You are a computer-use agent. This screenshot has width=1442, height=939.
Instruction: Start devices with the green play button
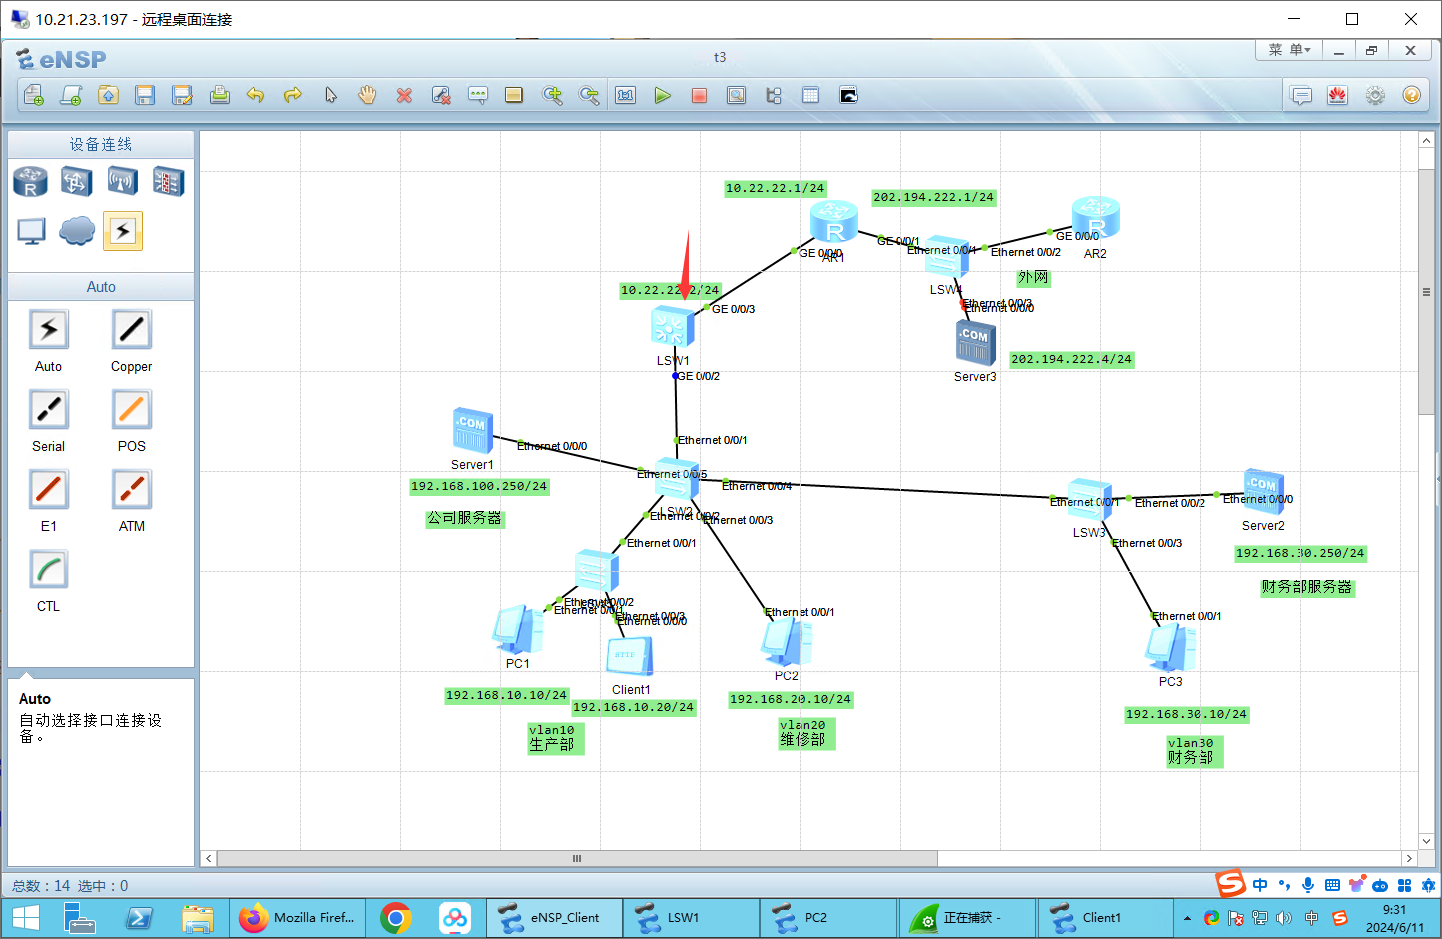pyautogui.click(x=663, y=95)
